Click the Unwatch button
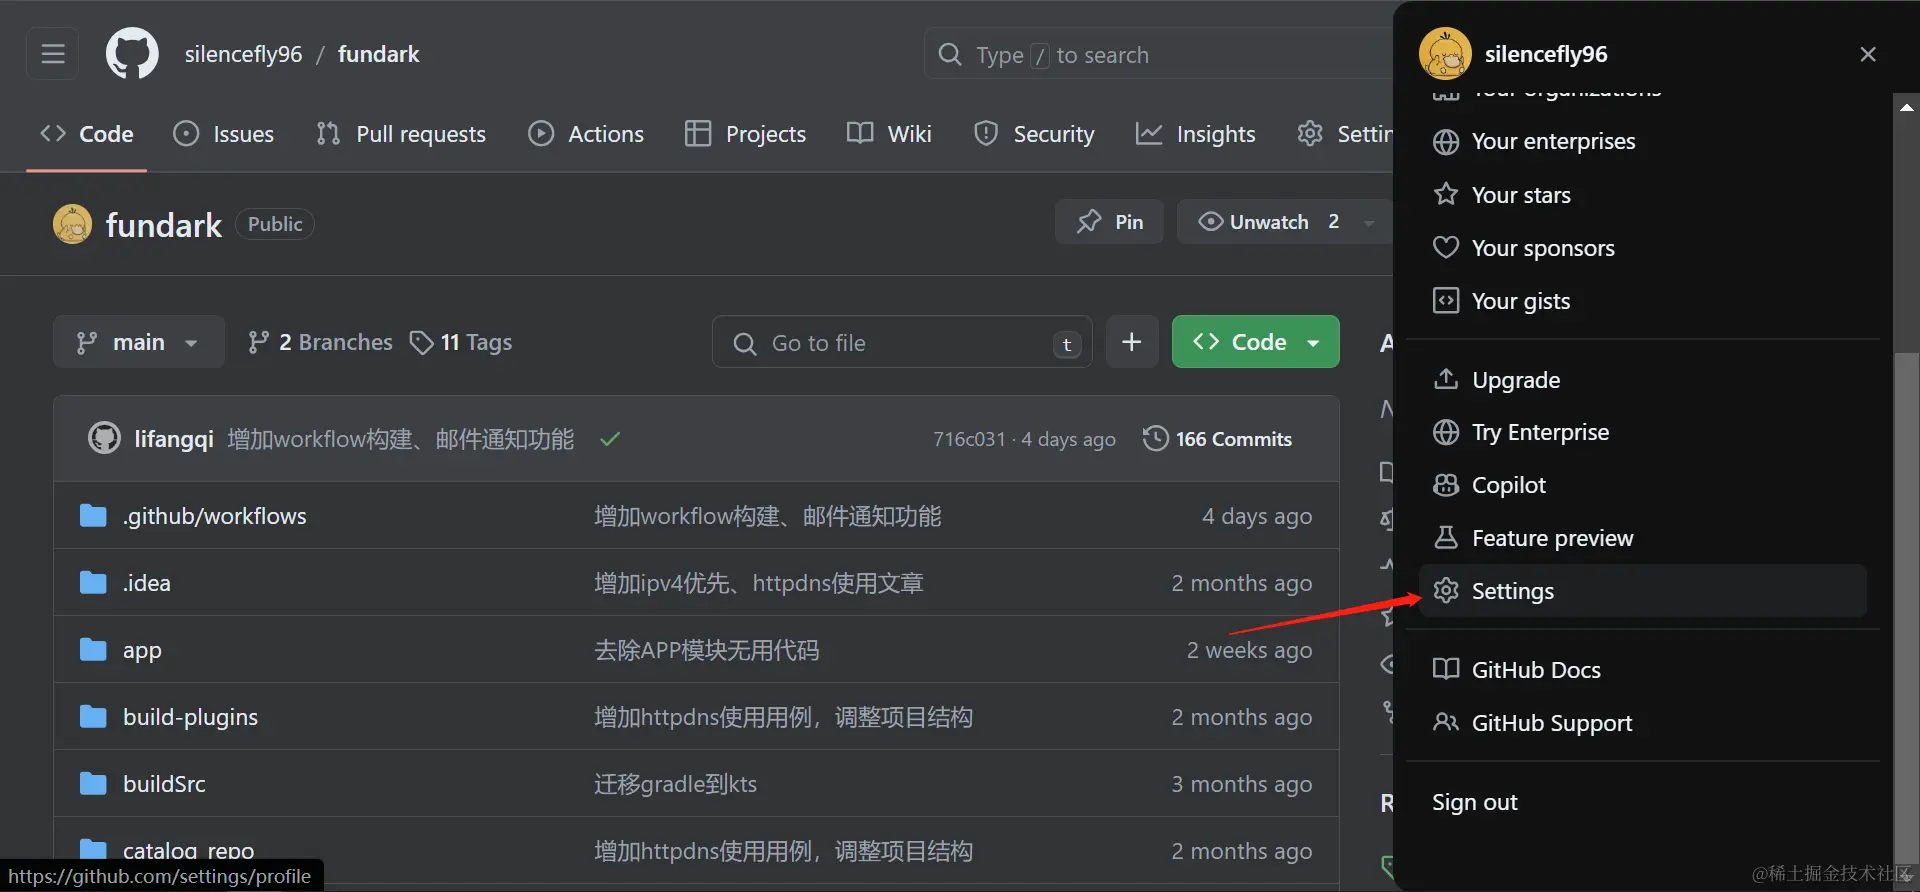This screenshot has width=1920, height=892. tap(1268, 222)
